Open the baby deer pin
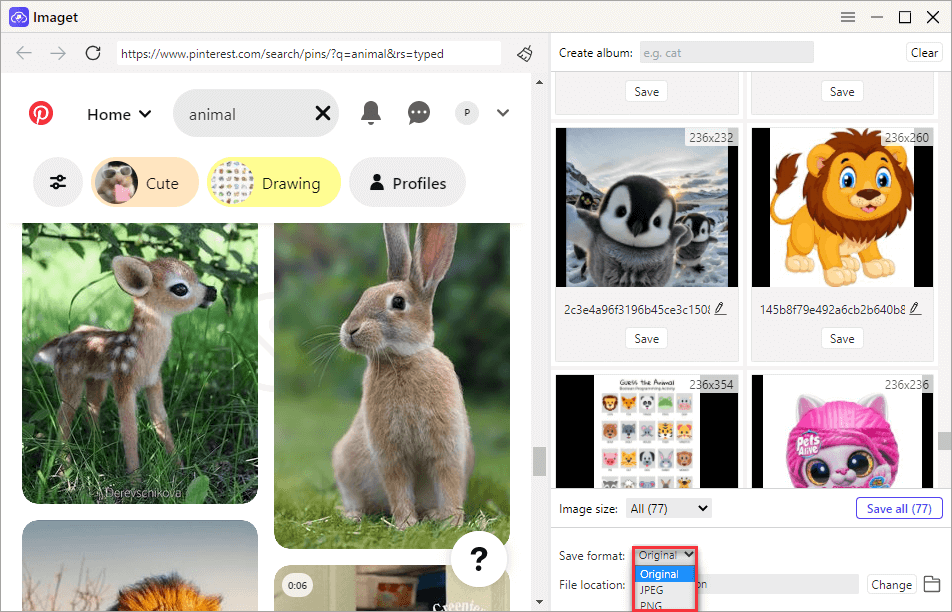The width and height of the screenshot is (952, 612). pos(140,363)
